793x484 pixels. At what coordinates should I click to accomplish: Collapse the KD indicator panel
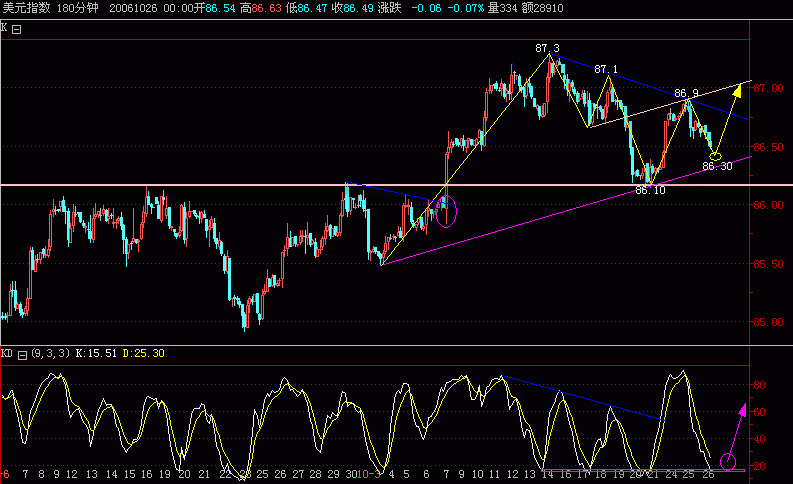[x=22, y=353]
